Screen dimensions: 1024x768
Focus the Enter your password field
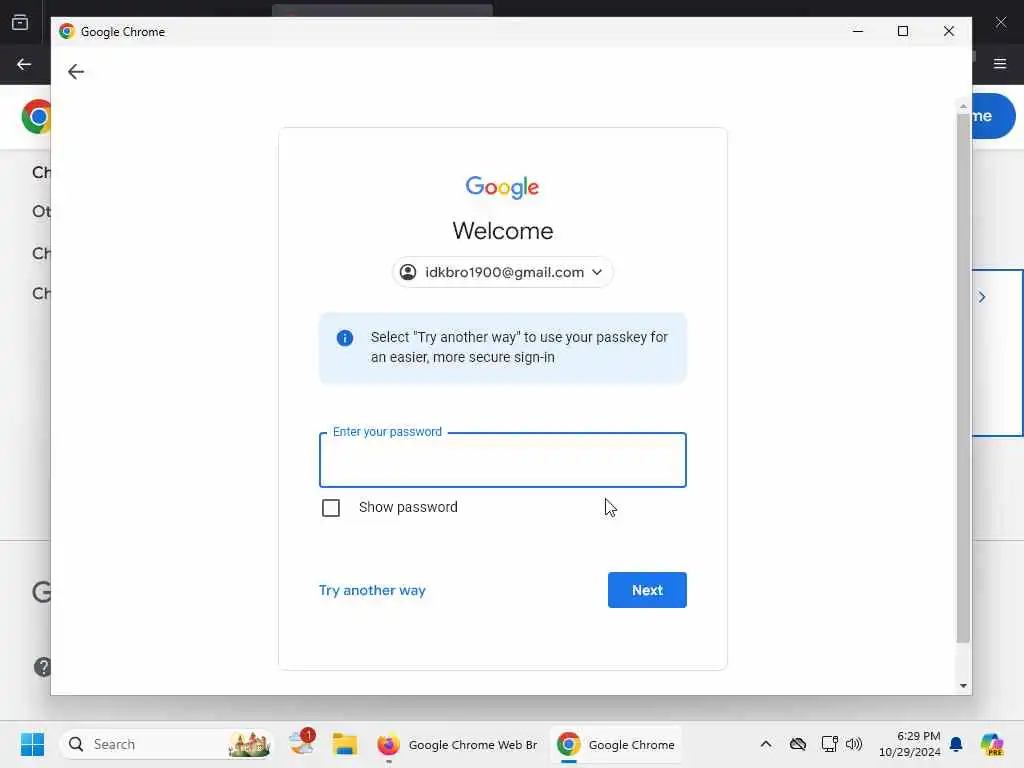click(x=502, y=460)
